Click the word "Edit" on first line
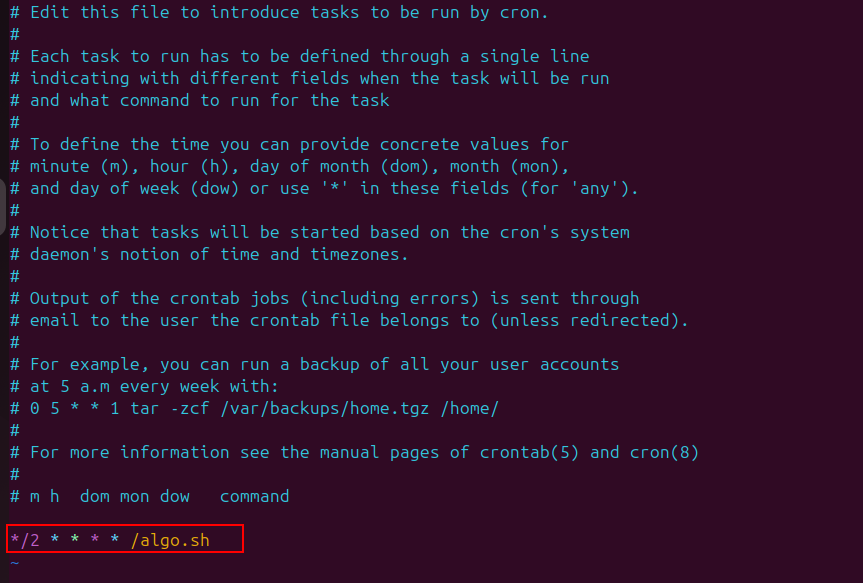 tap(50, 12)
